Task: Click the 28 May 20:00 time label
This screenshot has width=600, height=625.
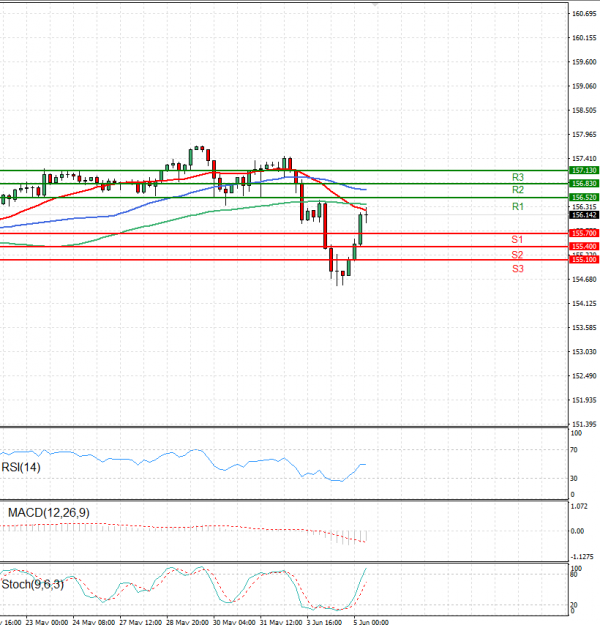Action: pyautogui.click(x=187, y=622)
